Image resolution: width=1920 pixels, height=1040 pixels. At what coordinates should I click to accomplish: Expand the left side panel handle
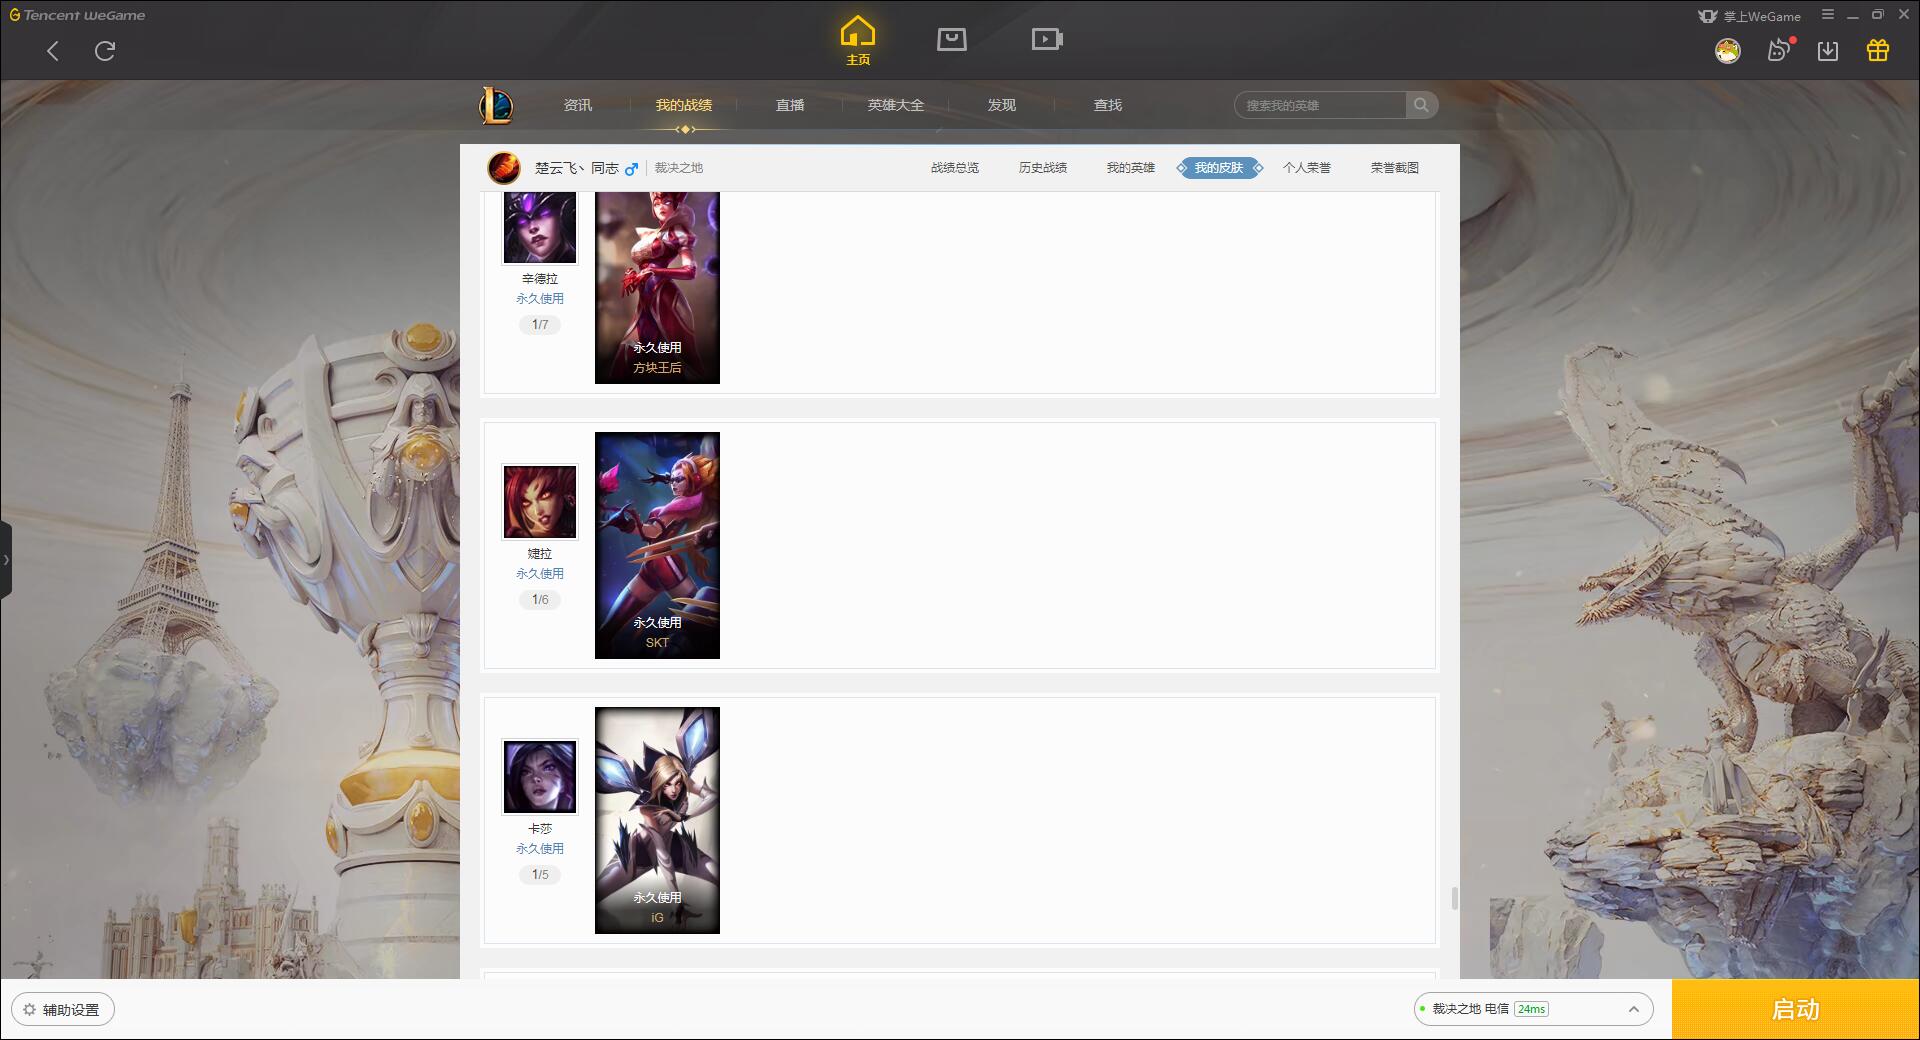pos(6,560)
